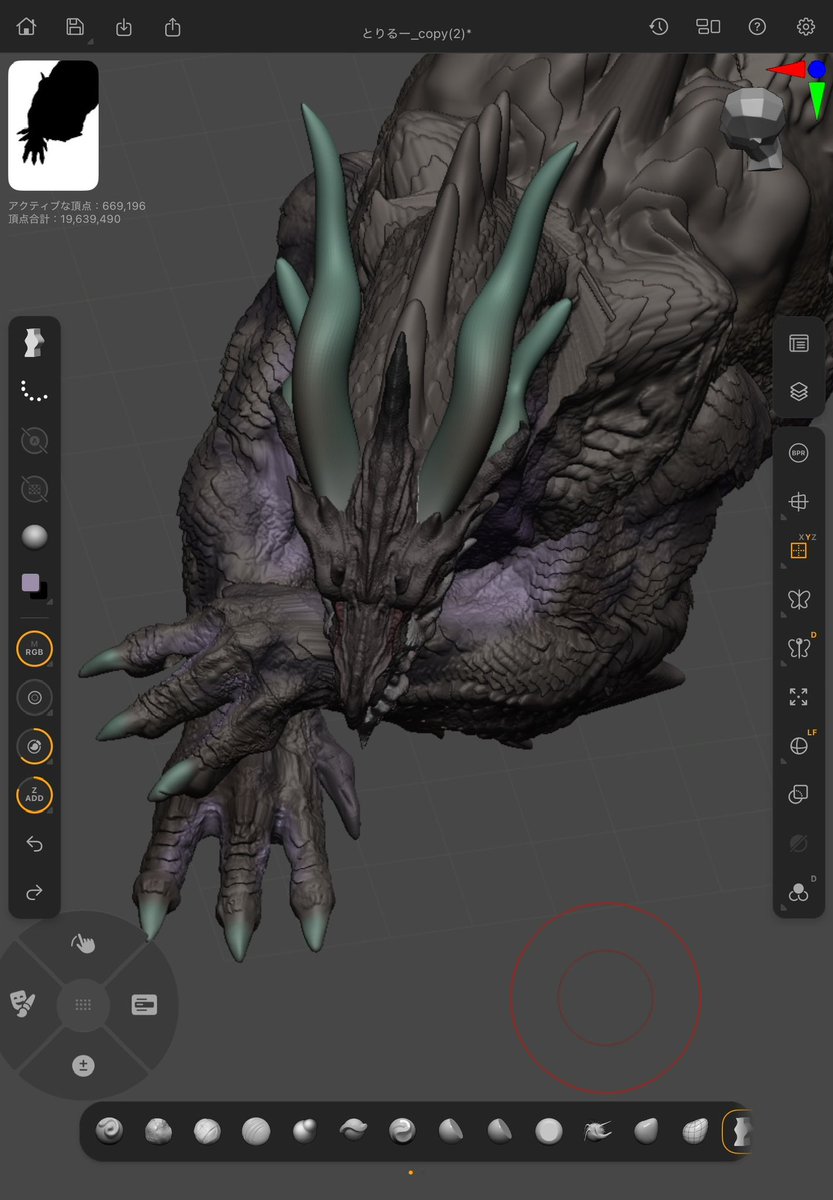
Task: Open the settings gear icon
Action: (x=806, y=27)
